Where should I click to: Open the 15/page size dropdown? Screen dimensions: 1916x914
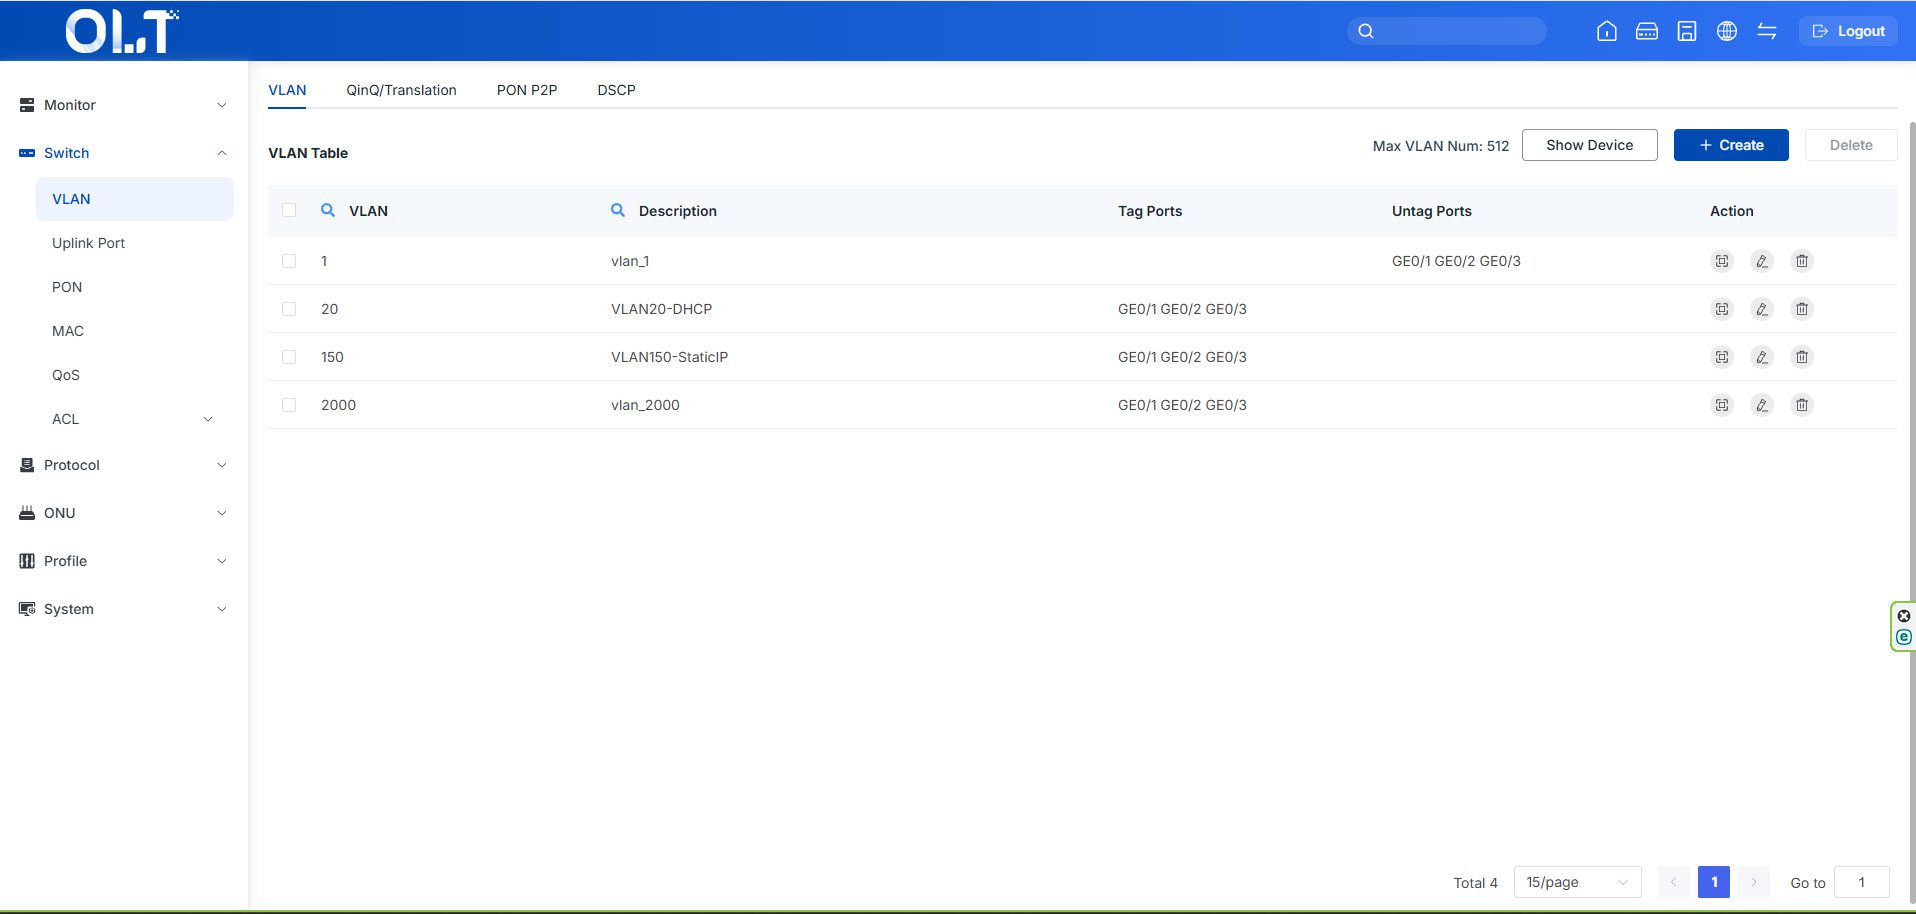pos(1577,882)
